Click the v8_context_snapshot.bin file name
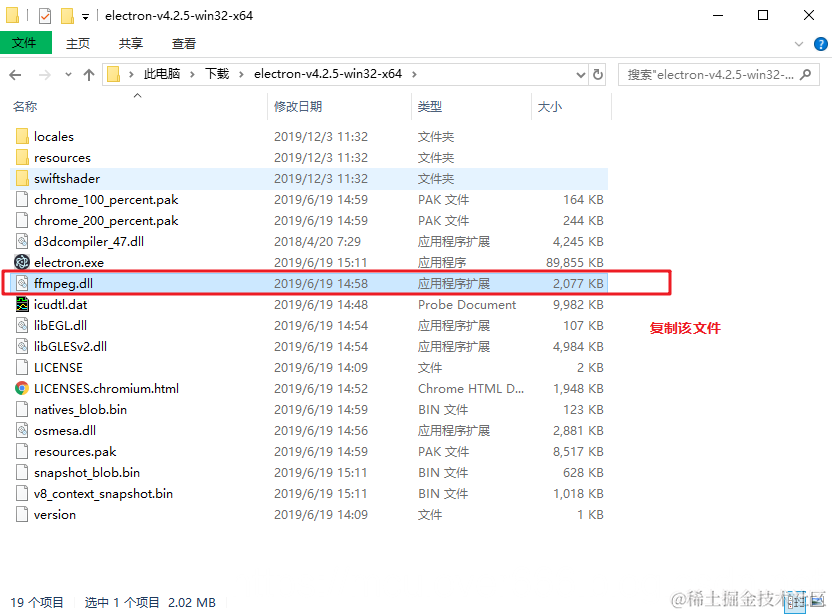Image resolution: width=833 pixels, height=615 pixels. [103, 494]
